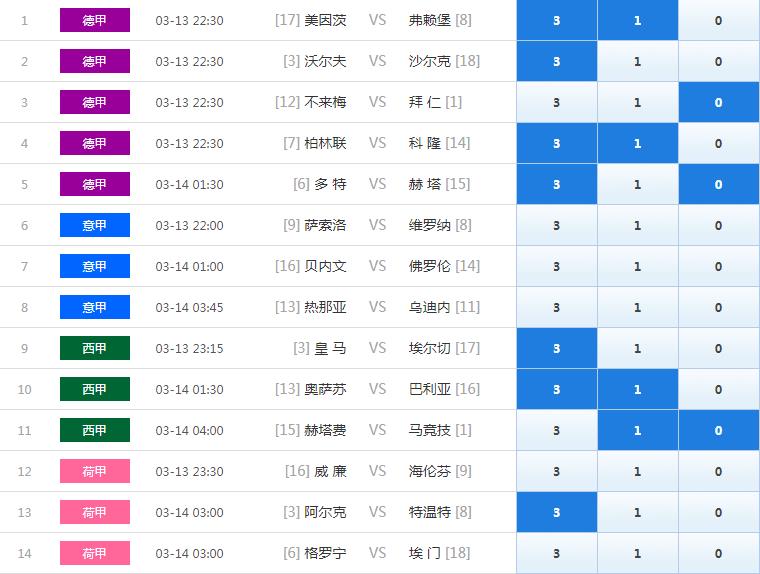
Task: Toggle result 0 for 不来梅 vs 拜仁
Action: pos(718,102)
